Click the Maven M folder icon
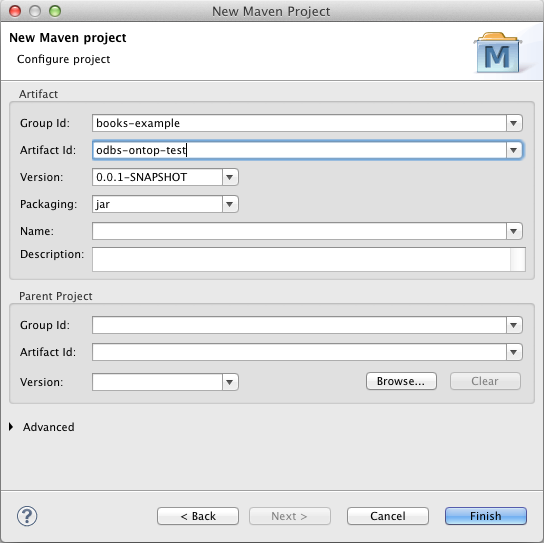This screenshot has height=543, width=544. click(498, 52)
